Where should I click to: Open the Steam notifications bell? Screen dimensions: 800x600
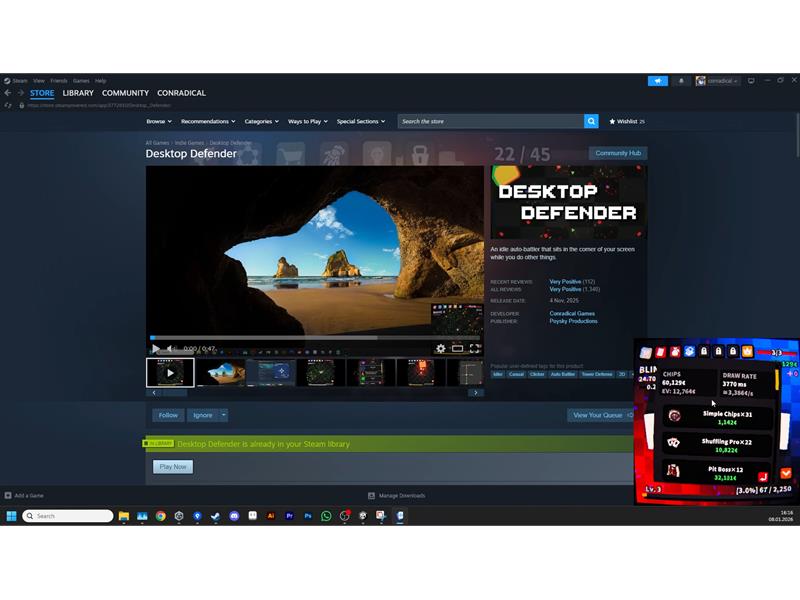click(681, 81)
